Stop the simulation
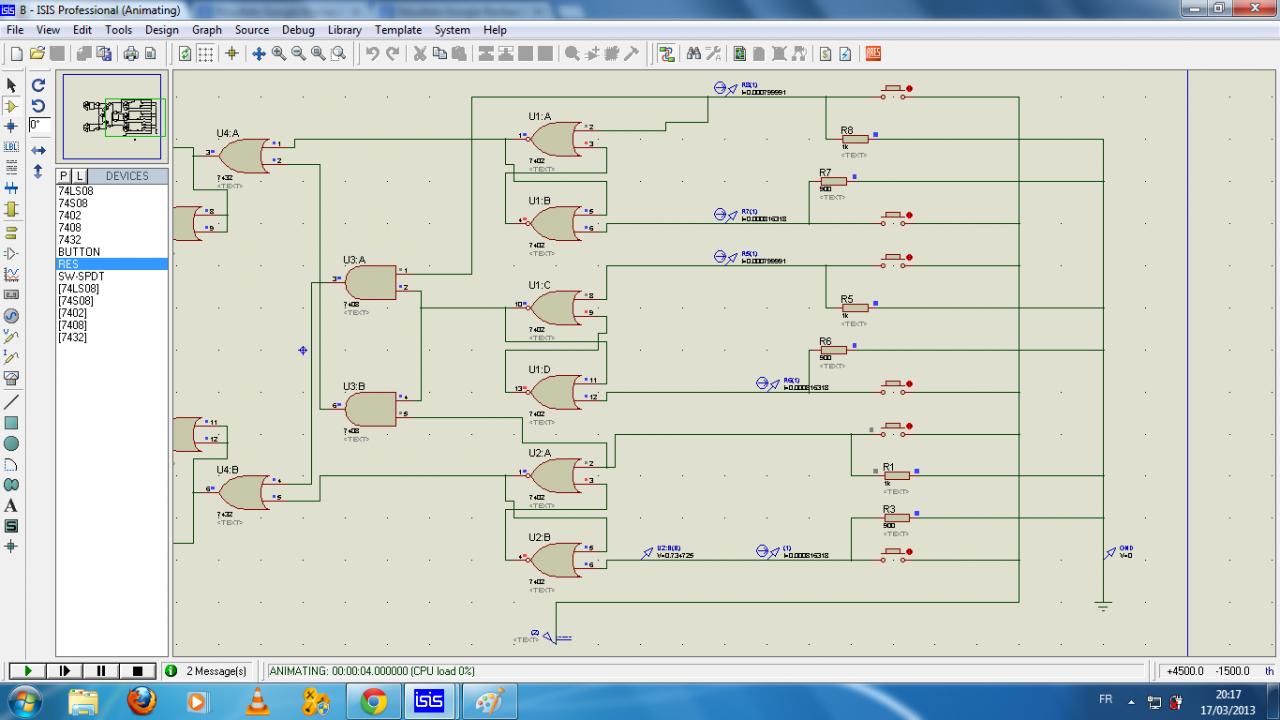This screenshot has width=1280, height=720. [x=138, y=671]
